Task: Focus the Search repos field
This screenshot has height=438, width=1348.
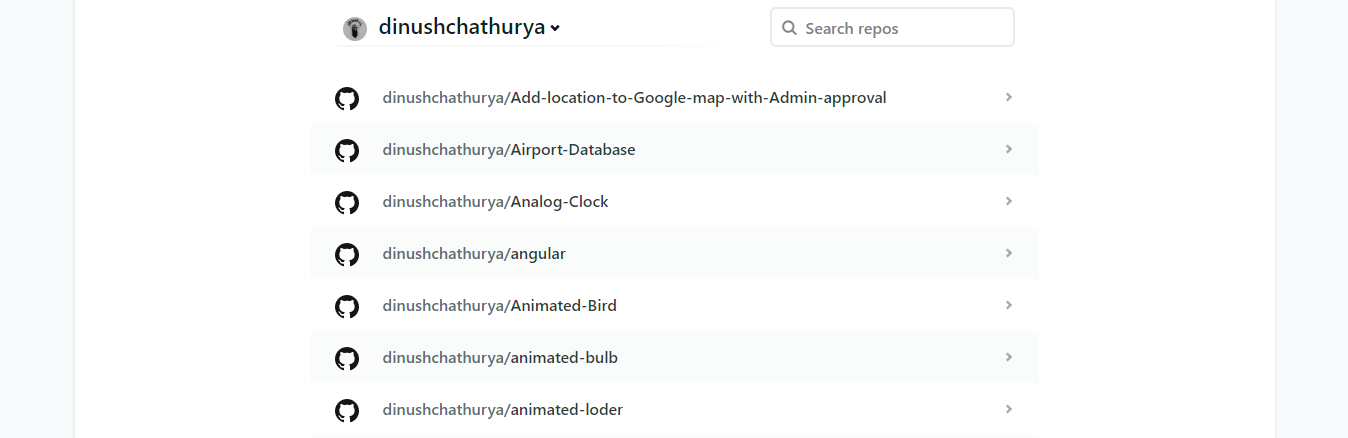Action: tap(892, 27)
